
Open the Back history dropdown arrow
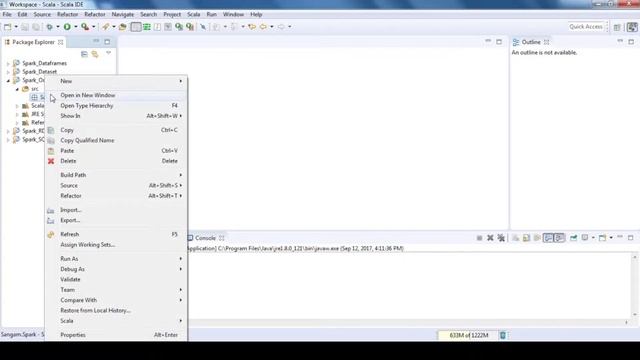(272, 27)
